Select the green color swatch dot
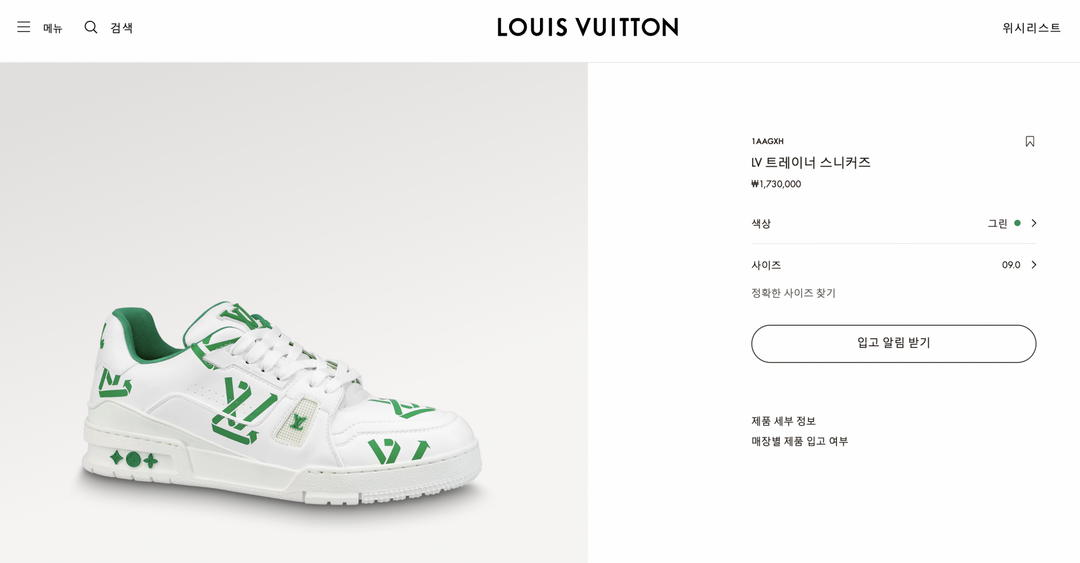This screenshot has height=563, width=1080. 1017,223
